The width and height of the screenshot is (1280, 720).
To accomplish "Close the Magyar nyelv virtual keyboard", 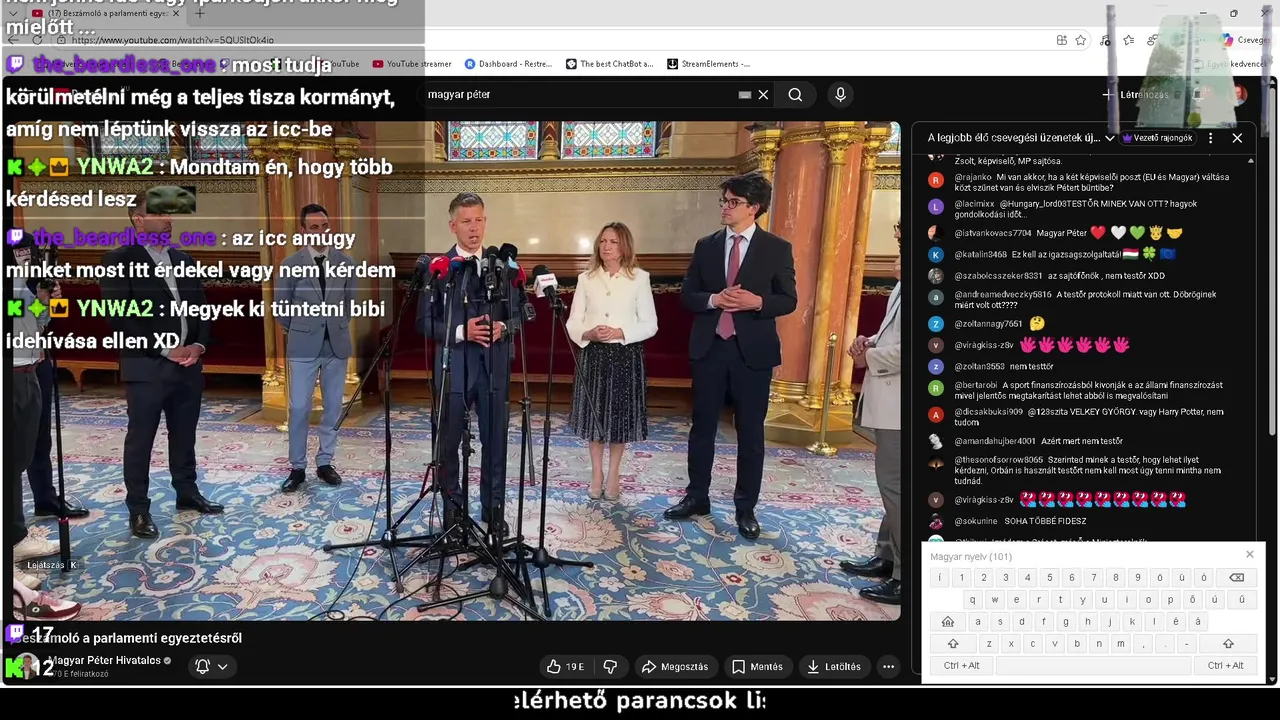I will coord(1249,555).
